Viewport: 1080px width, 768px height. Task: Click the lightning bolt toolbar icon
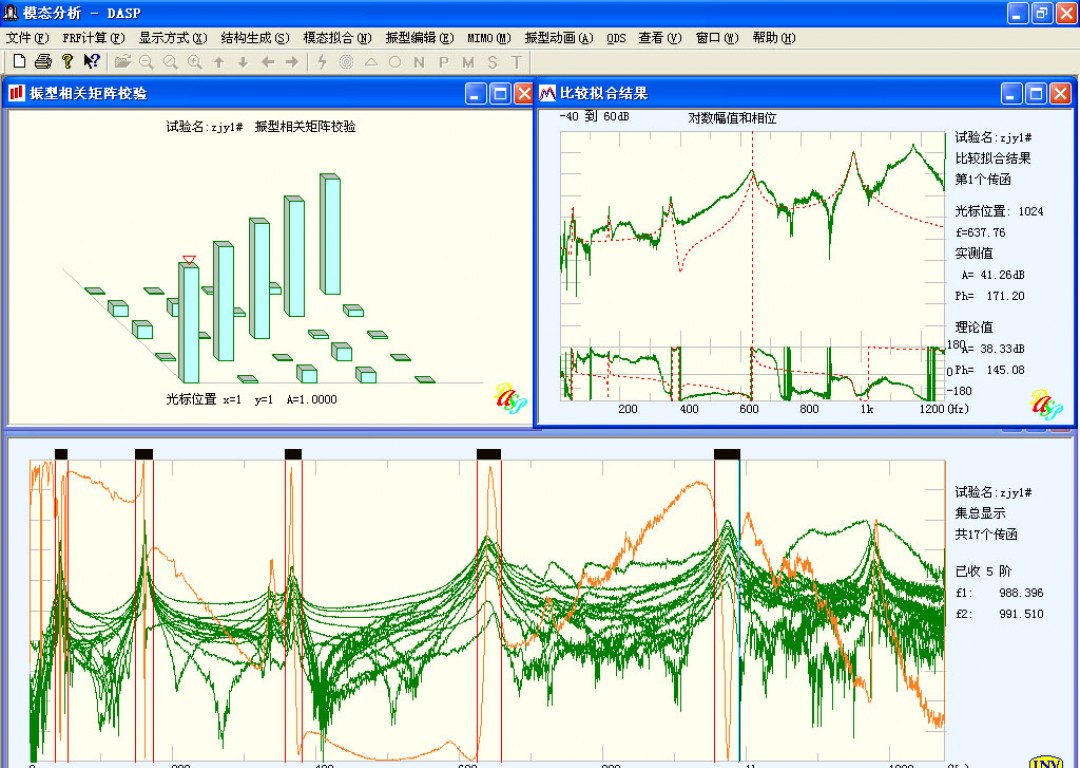click(x=322, y=62)
